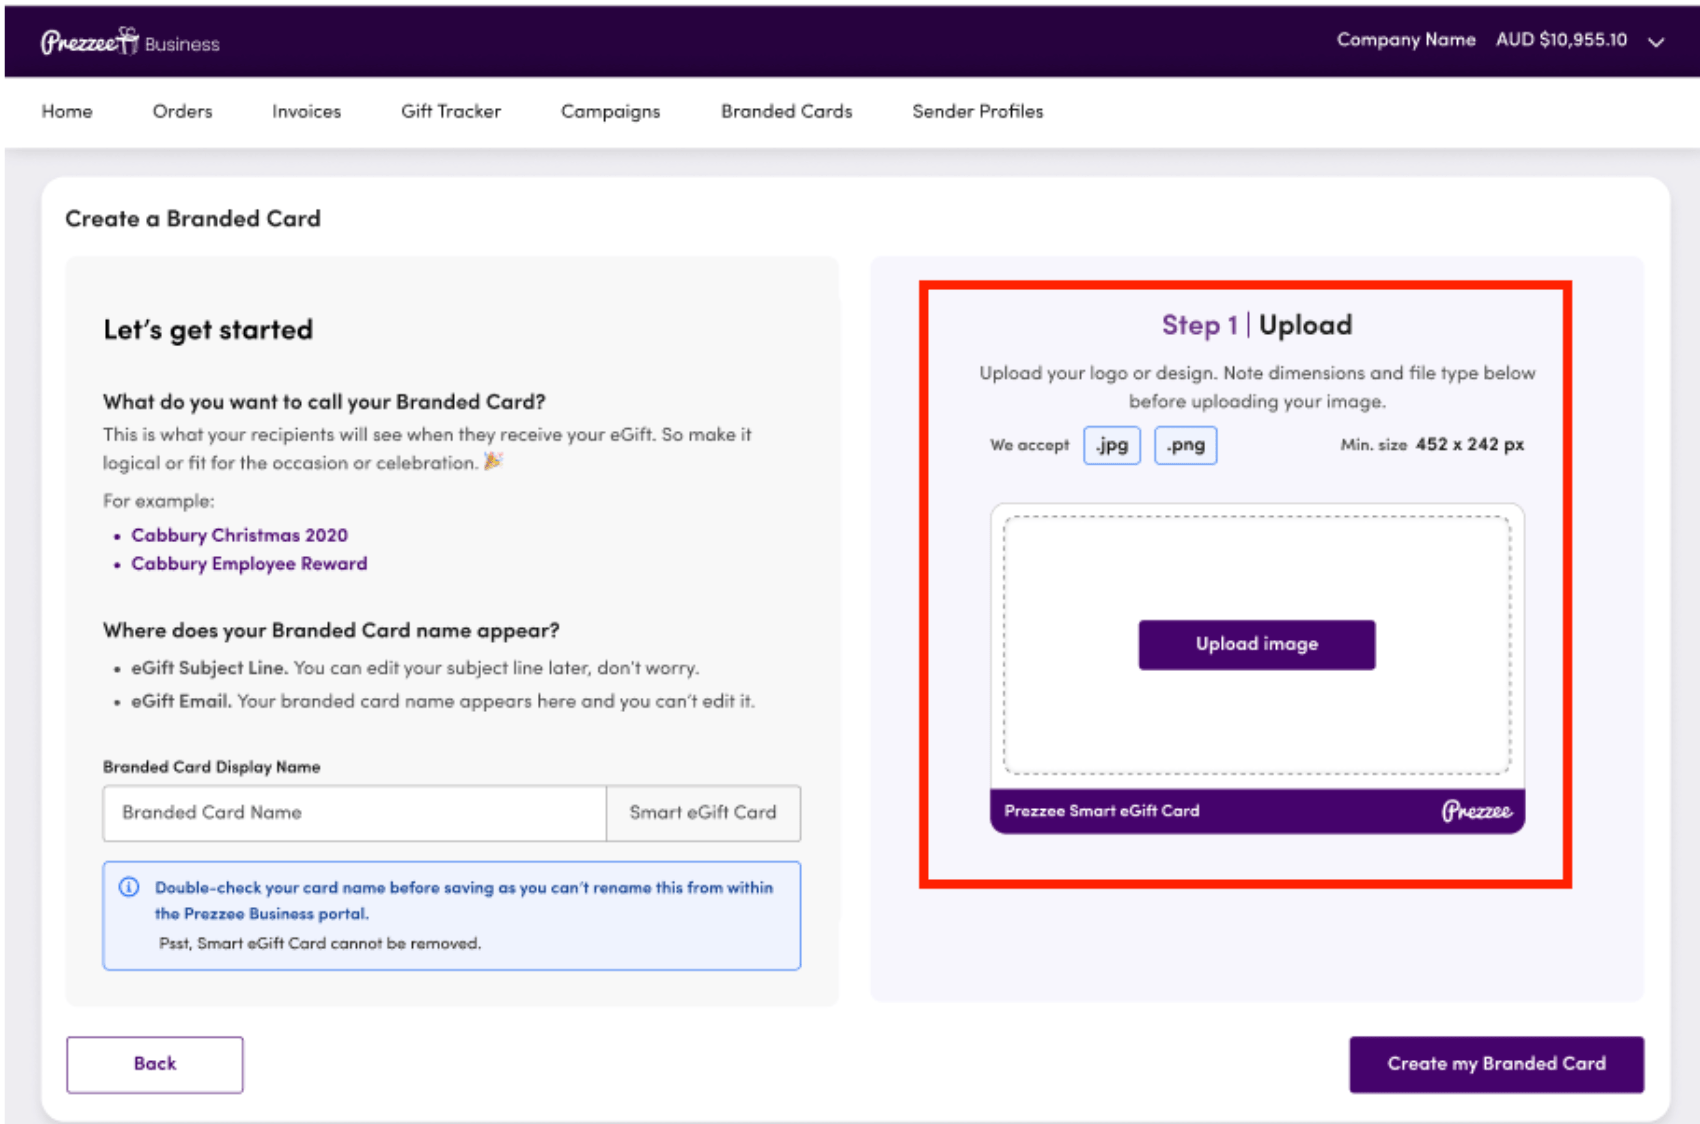Go to the Invoices page
1700x1124 pixels.
click(x=305, y=111)
